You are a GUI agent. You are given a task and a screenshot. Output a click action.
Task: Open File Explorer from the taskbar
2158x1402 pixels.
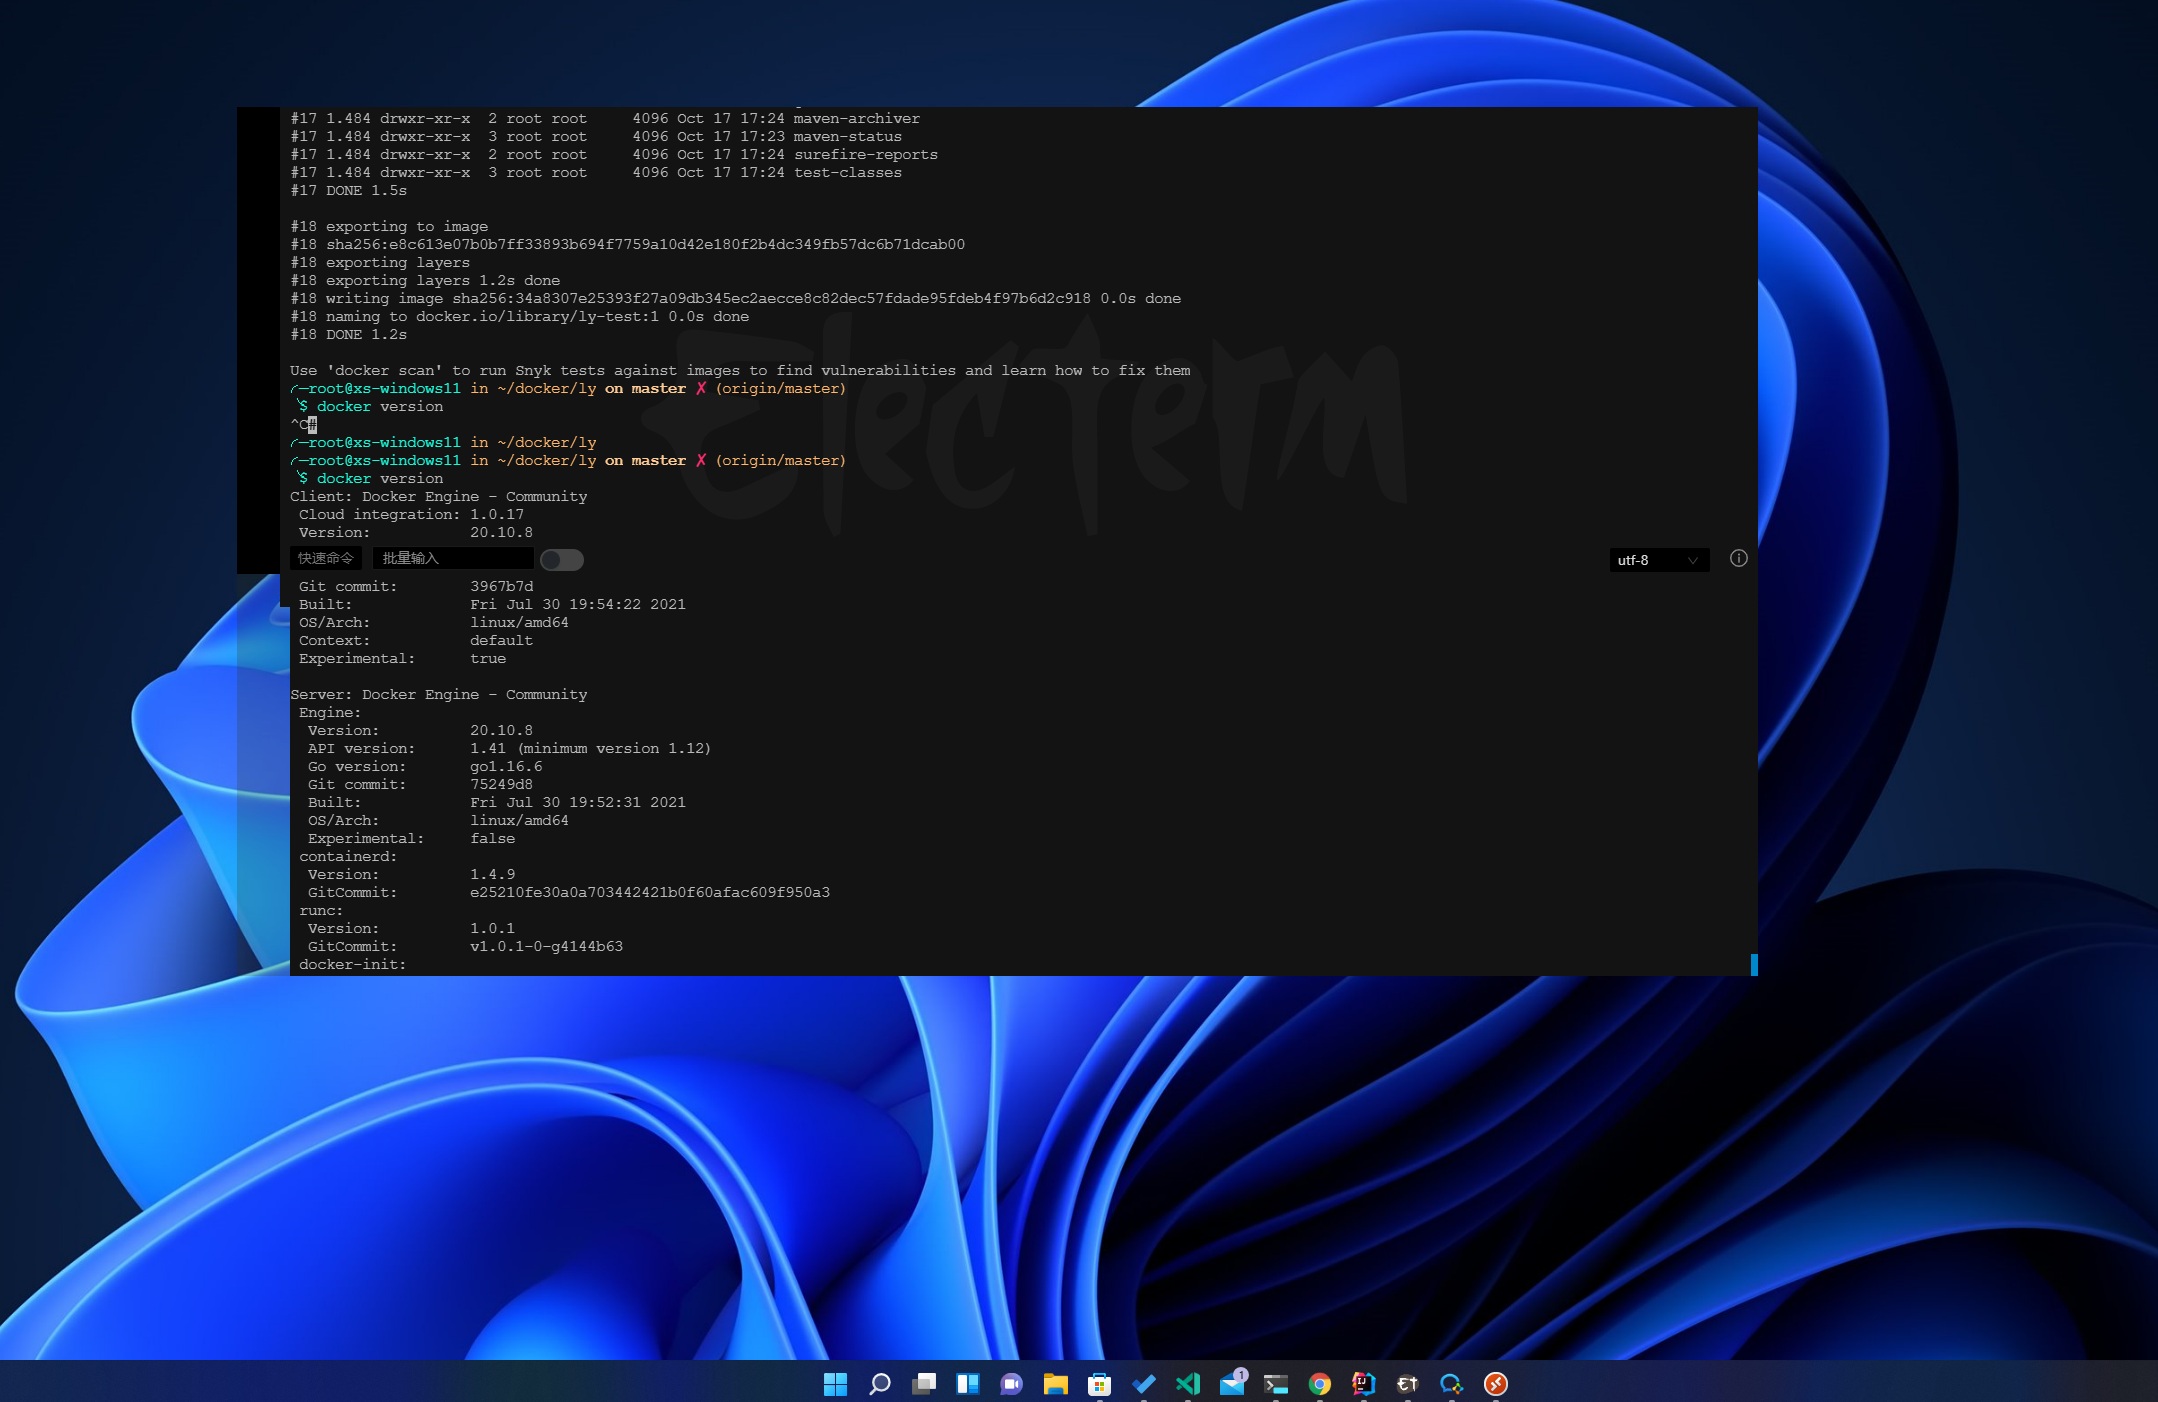[x=1056, y=1384]
